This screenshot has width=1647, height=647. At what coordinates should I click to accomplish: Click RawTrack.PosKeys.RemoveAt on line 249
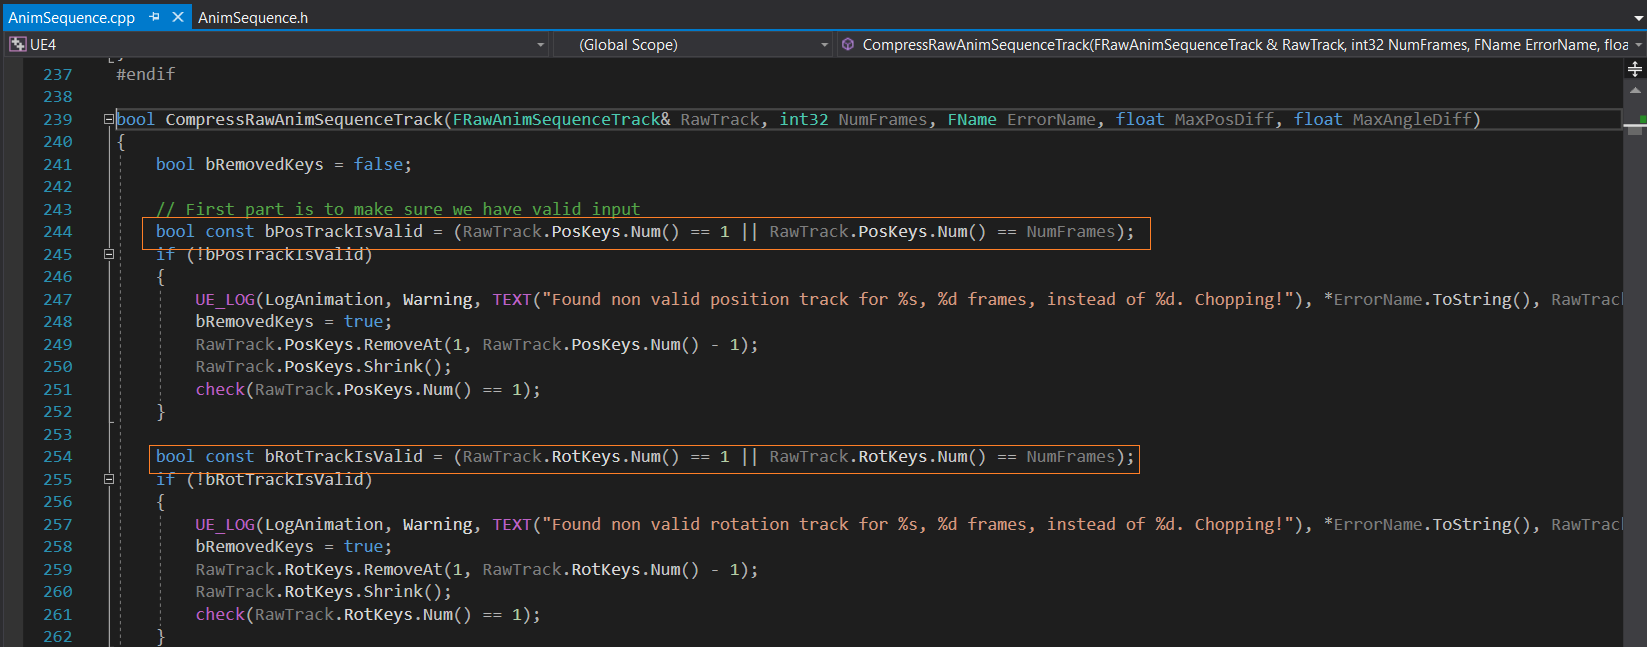pos(318,344)
